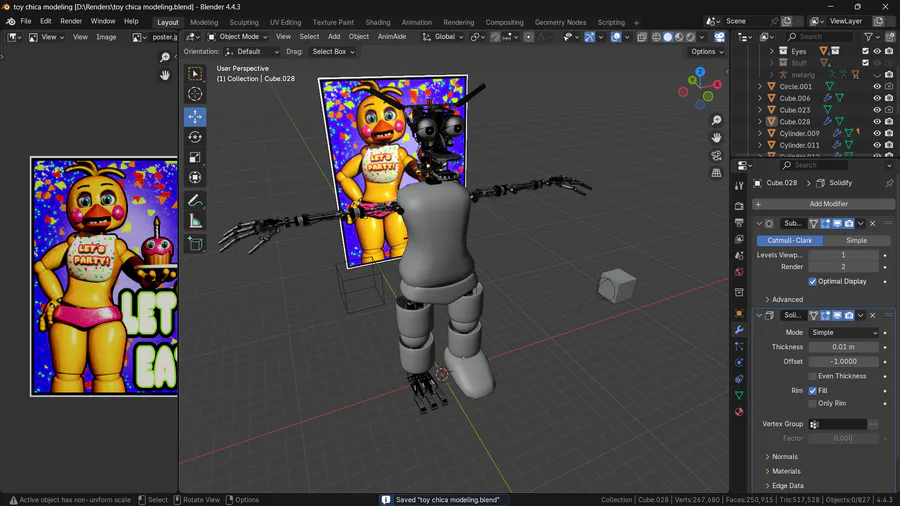Open the Physics properties tab icon

[739, 363]
